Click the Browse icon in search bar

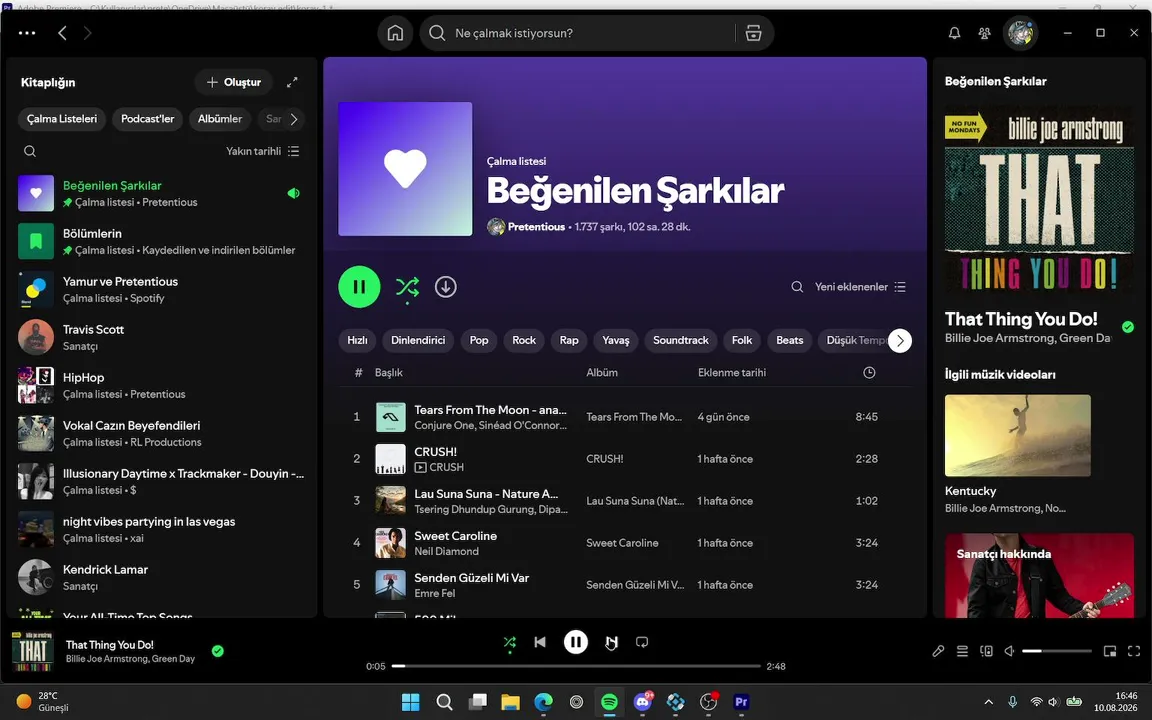click(753, 33)
